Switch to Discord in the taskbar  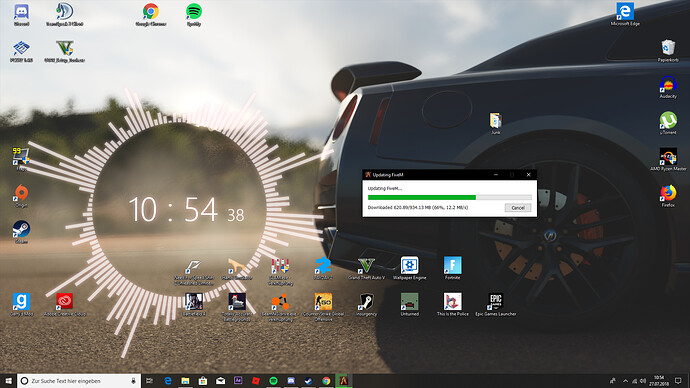(x=291, y=381)
